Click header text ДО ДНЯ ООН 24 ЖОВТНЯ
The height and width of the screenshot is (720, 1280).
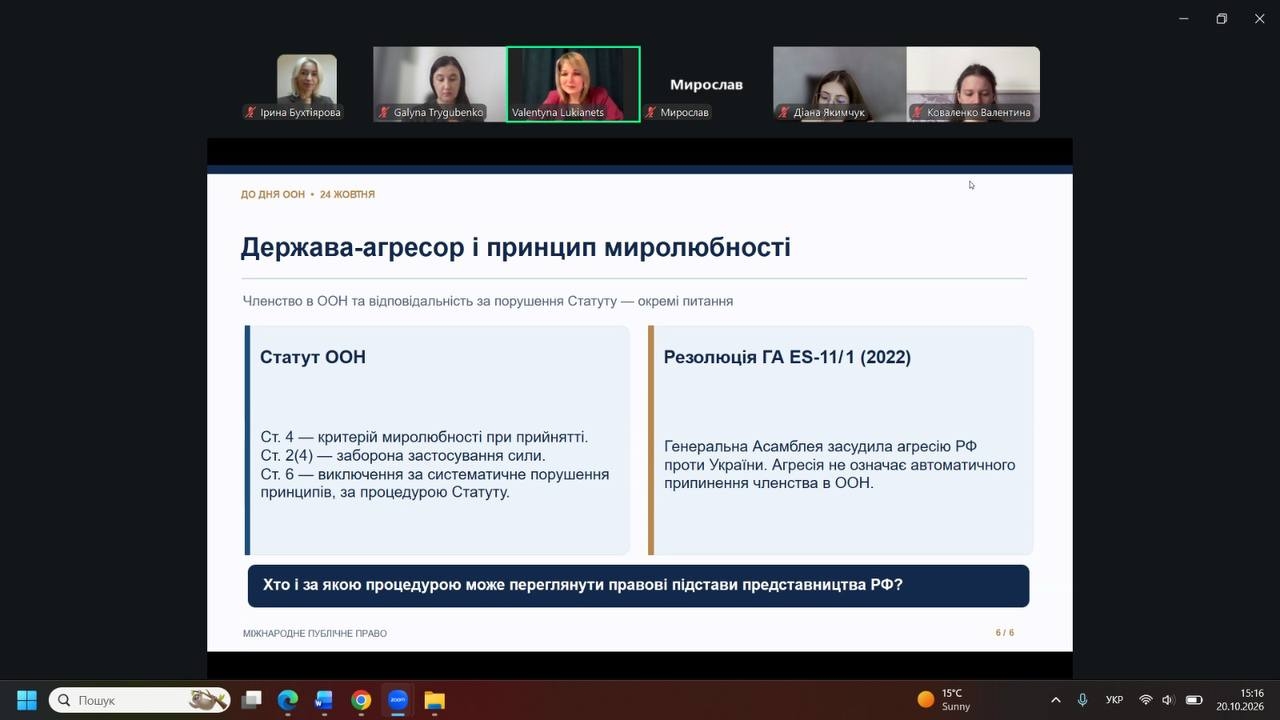point(308,194)
